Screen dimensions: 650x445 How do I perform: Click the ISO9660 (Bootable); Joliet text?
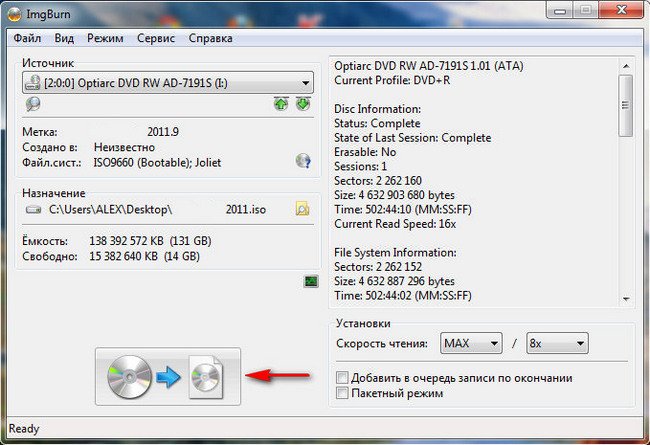tap(157, 163)
